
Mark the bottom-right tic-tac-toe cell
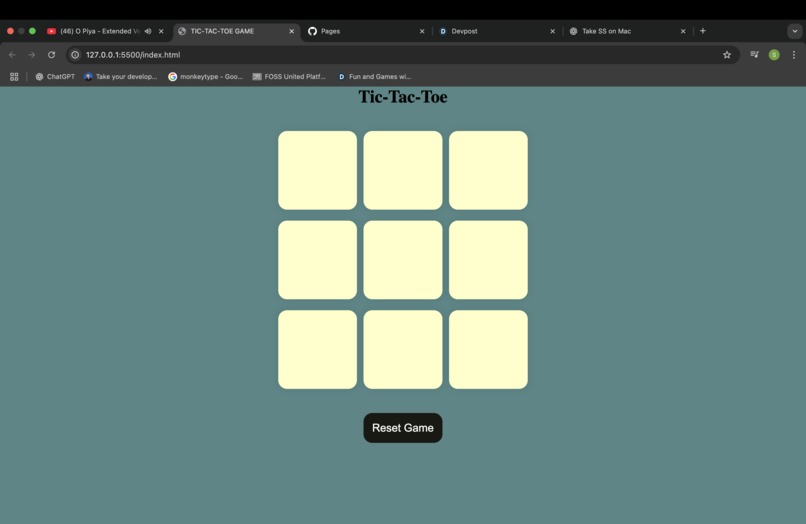point(488,349)
